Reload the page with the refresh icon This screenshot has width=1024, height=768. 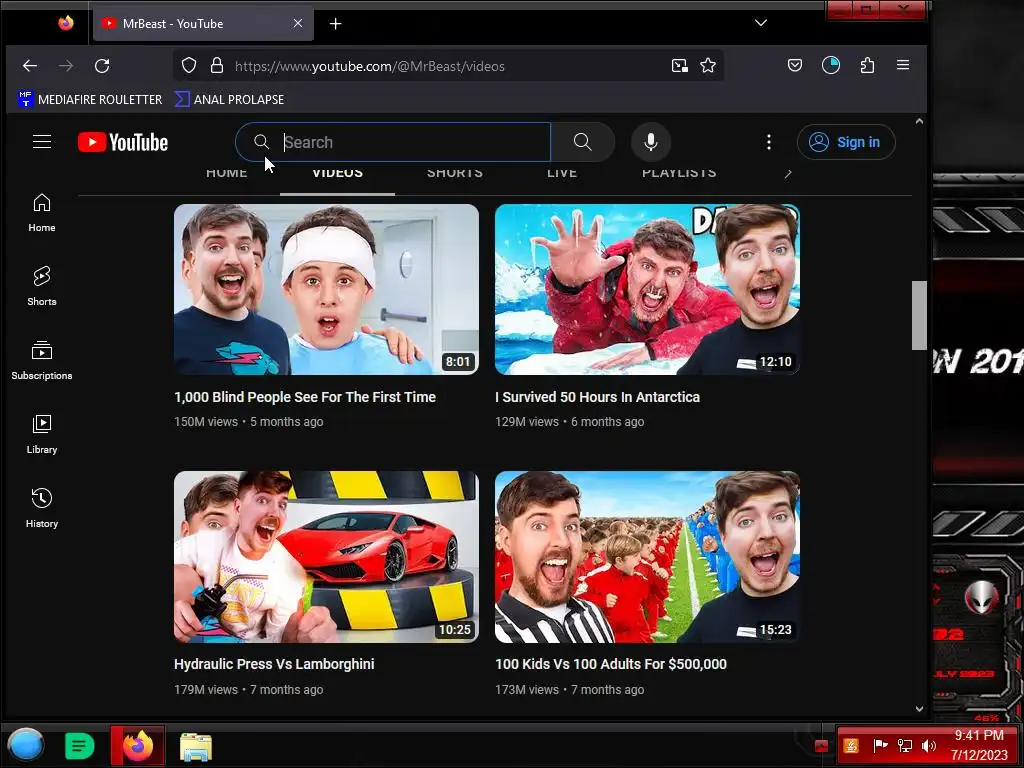(102, 66)
